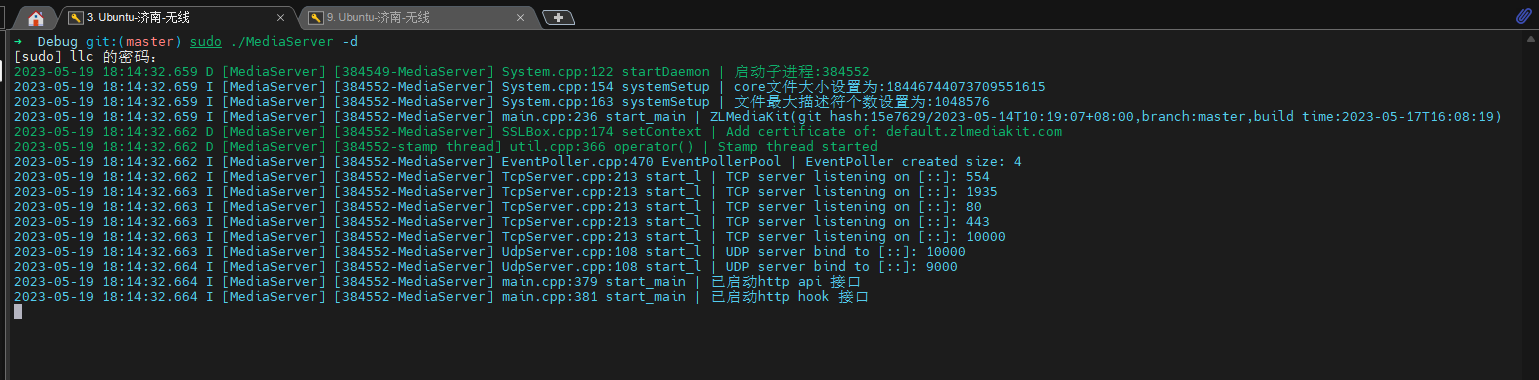The width and height of the screenshot is (1539, 380).
Task: Click the key icon on tab 9
Action: tap(316, 17)
